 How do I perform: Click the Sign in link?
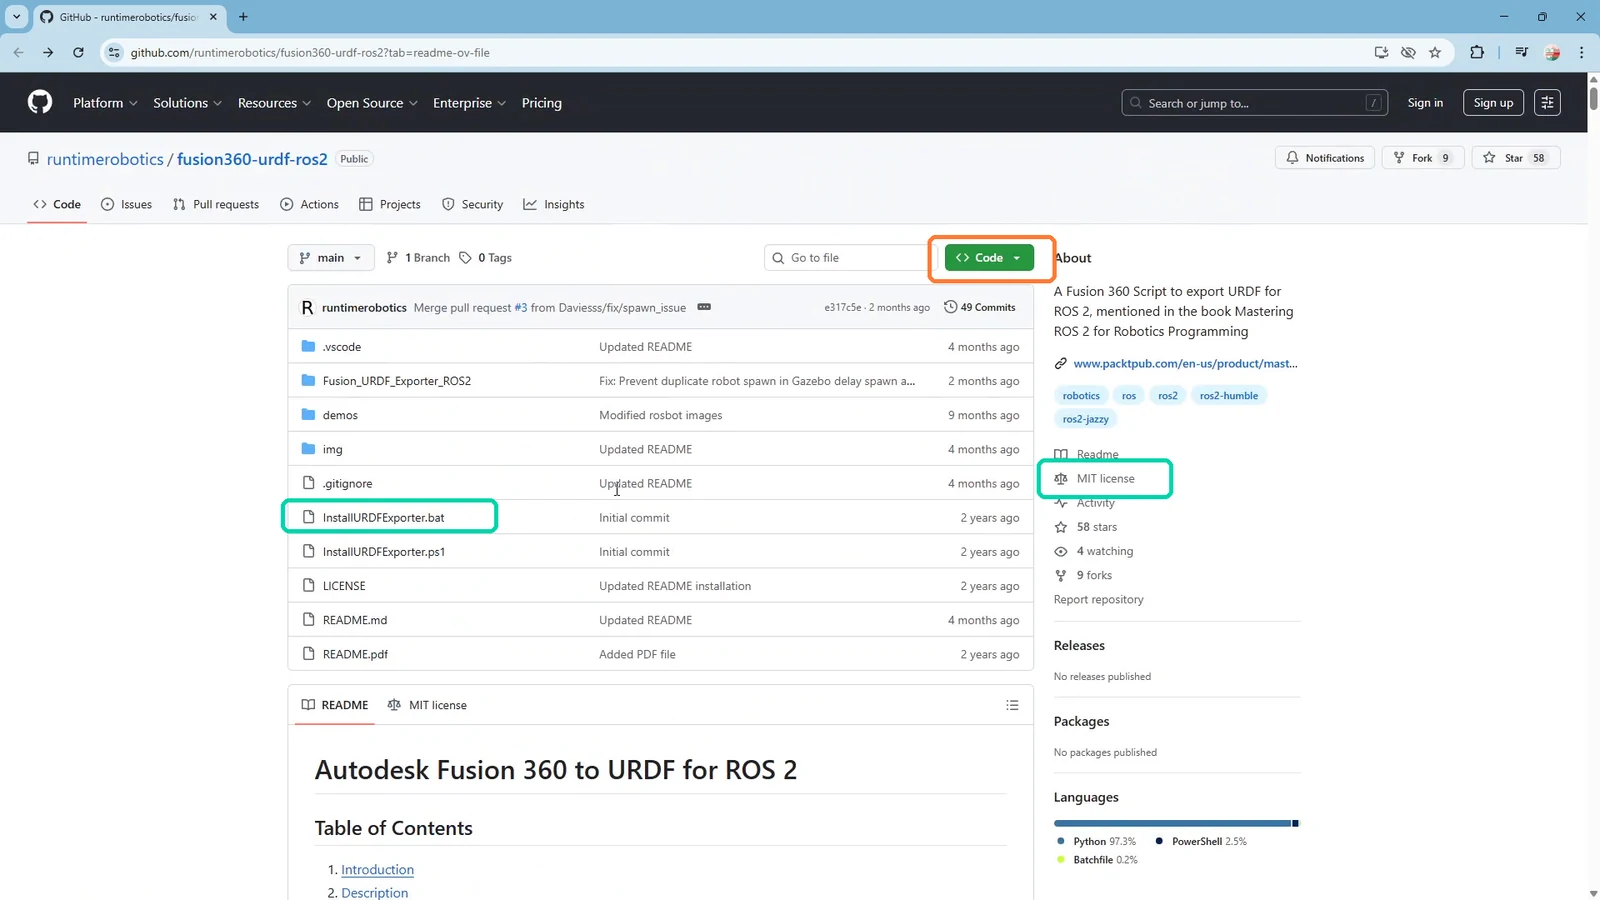(1425, 103)
